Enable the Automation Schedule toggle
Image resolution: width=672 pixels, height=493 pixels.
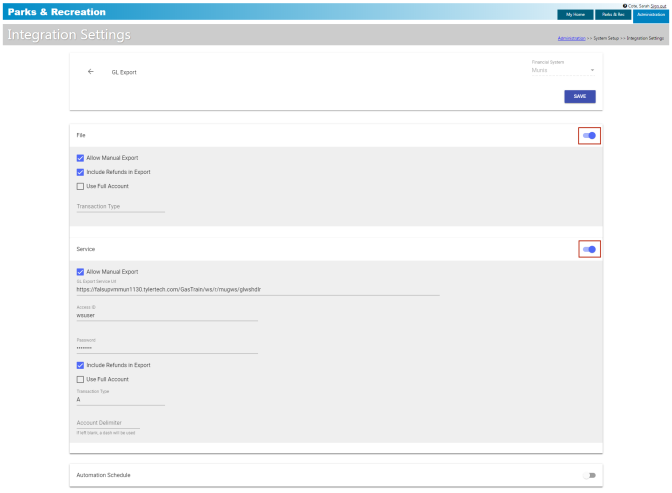(590, 475)
